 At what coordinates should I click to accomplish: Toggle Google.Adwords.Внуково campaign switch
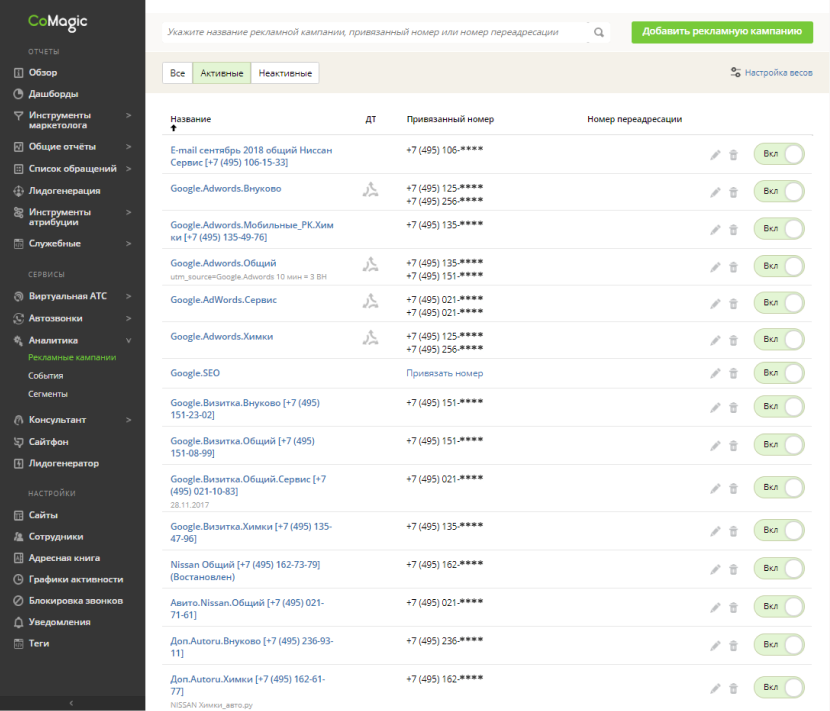[x=779, y=191]
